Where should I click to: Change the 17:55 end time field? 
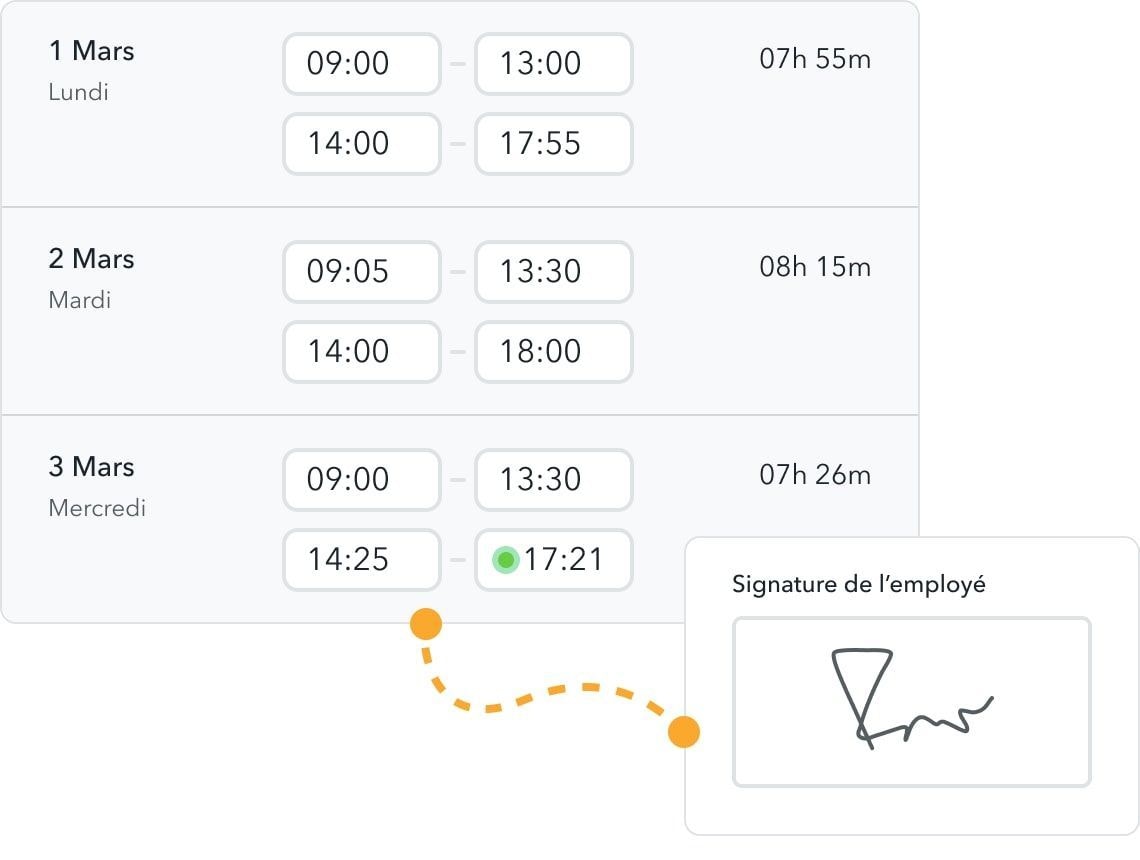click(553, 144)
